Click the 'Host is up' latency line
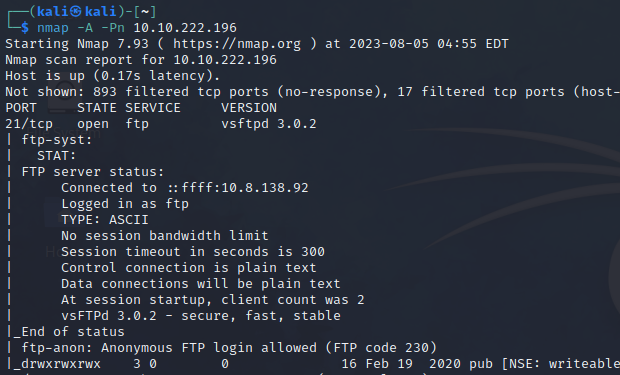Screen dimensions: 620x375 112,76
